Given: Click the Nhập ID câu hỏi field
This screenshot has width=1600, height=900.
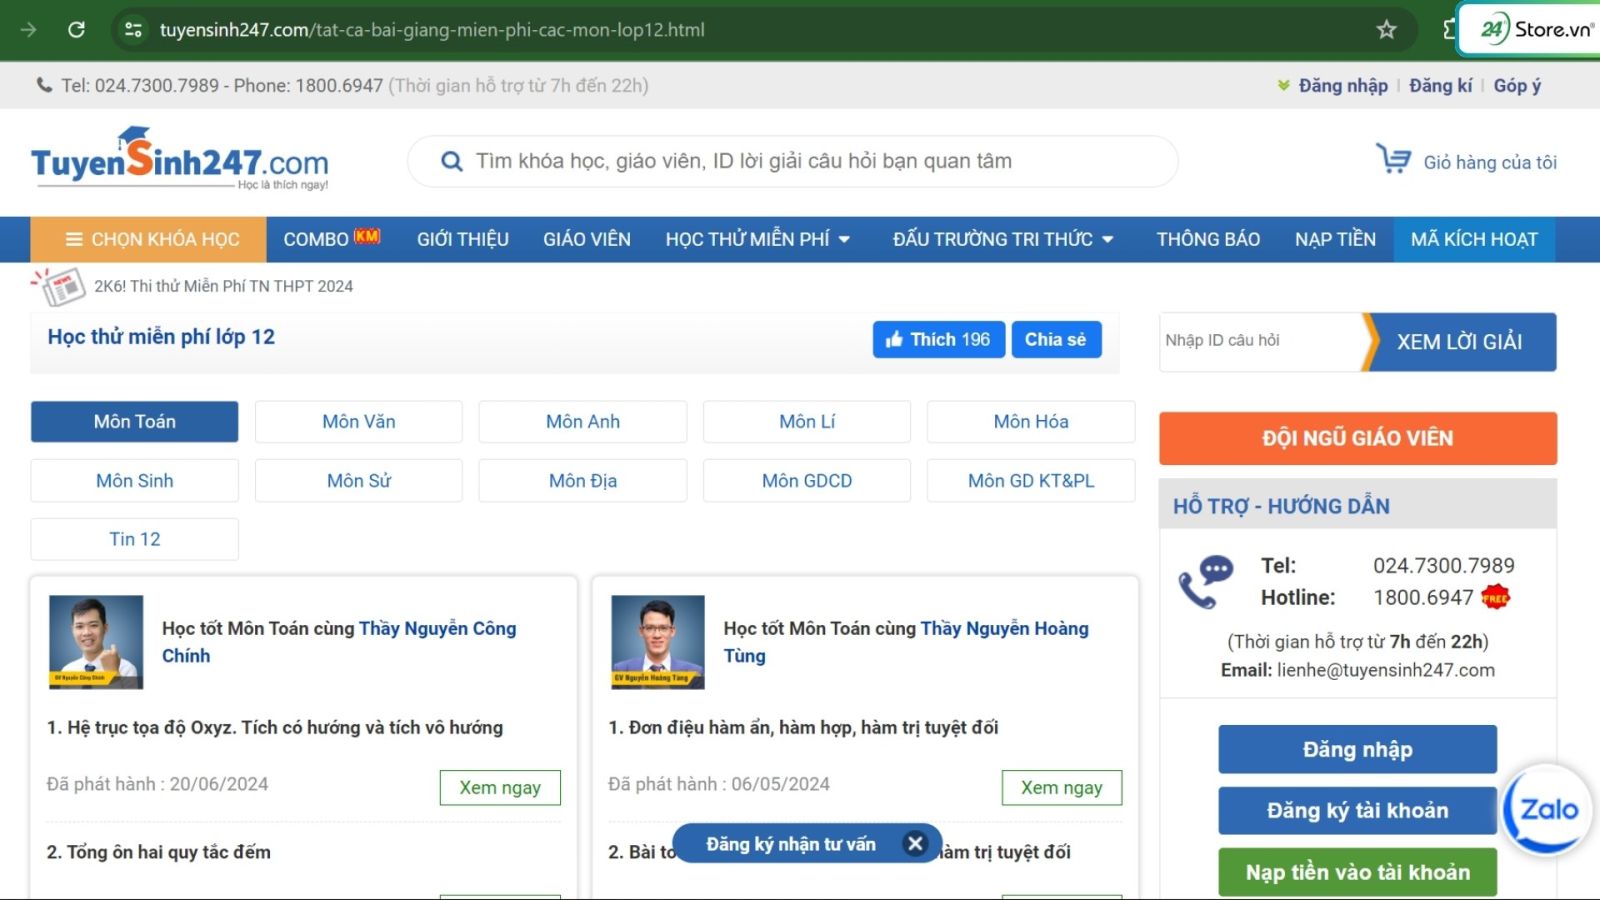Looking at the screenshot, I should point(1261,341).
